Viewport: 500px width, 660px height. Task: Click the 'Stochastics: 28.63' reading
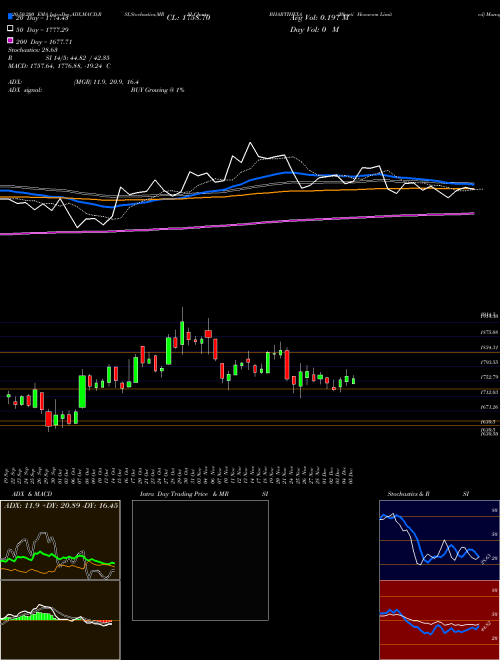tap(33, 50)
